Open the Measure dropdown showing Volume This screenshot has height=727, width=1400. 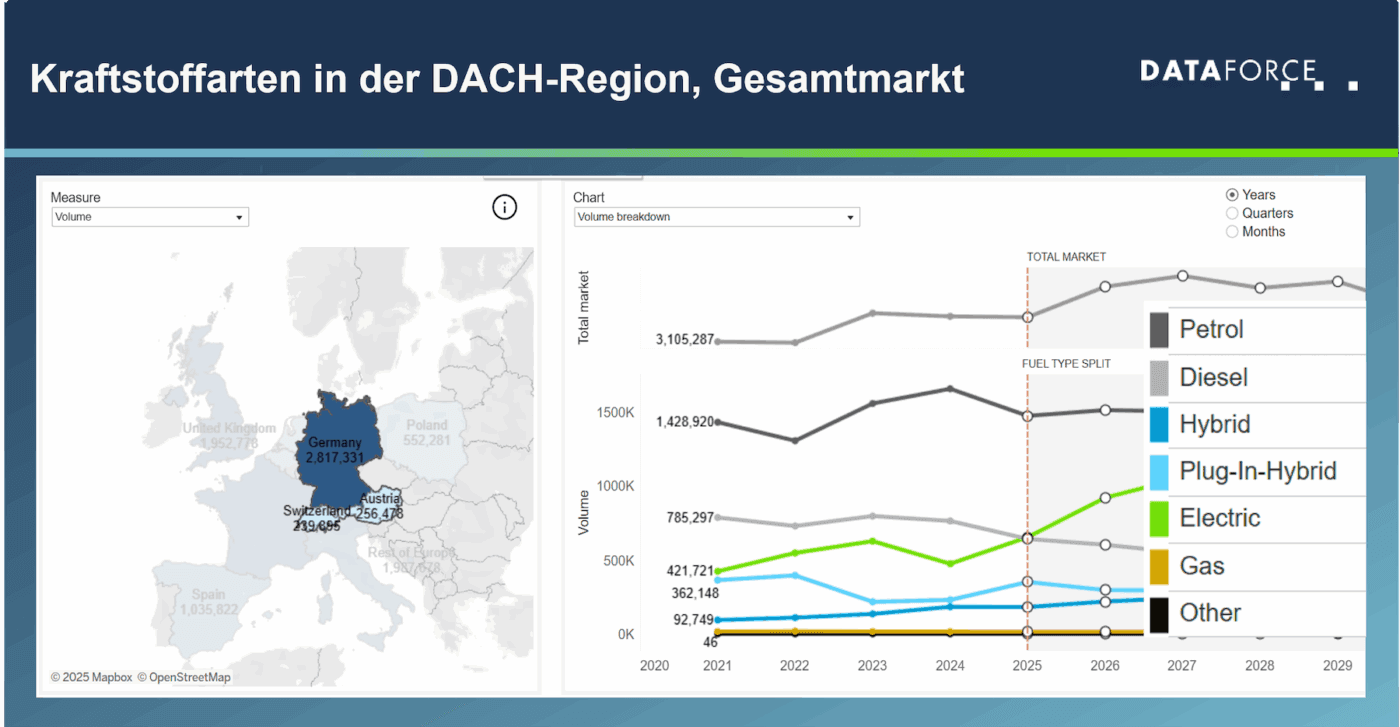[x=150, y=217]
